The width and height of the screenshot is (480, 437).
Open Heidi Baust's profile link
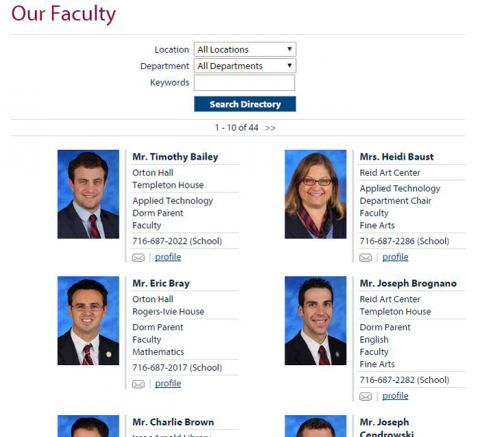tap(395, 257)
